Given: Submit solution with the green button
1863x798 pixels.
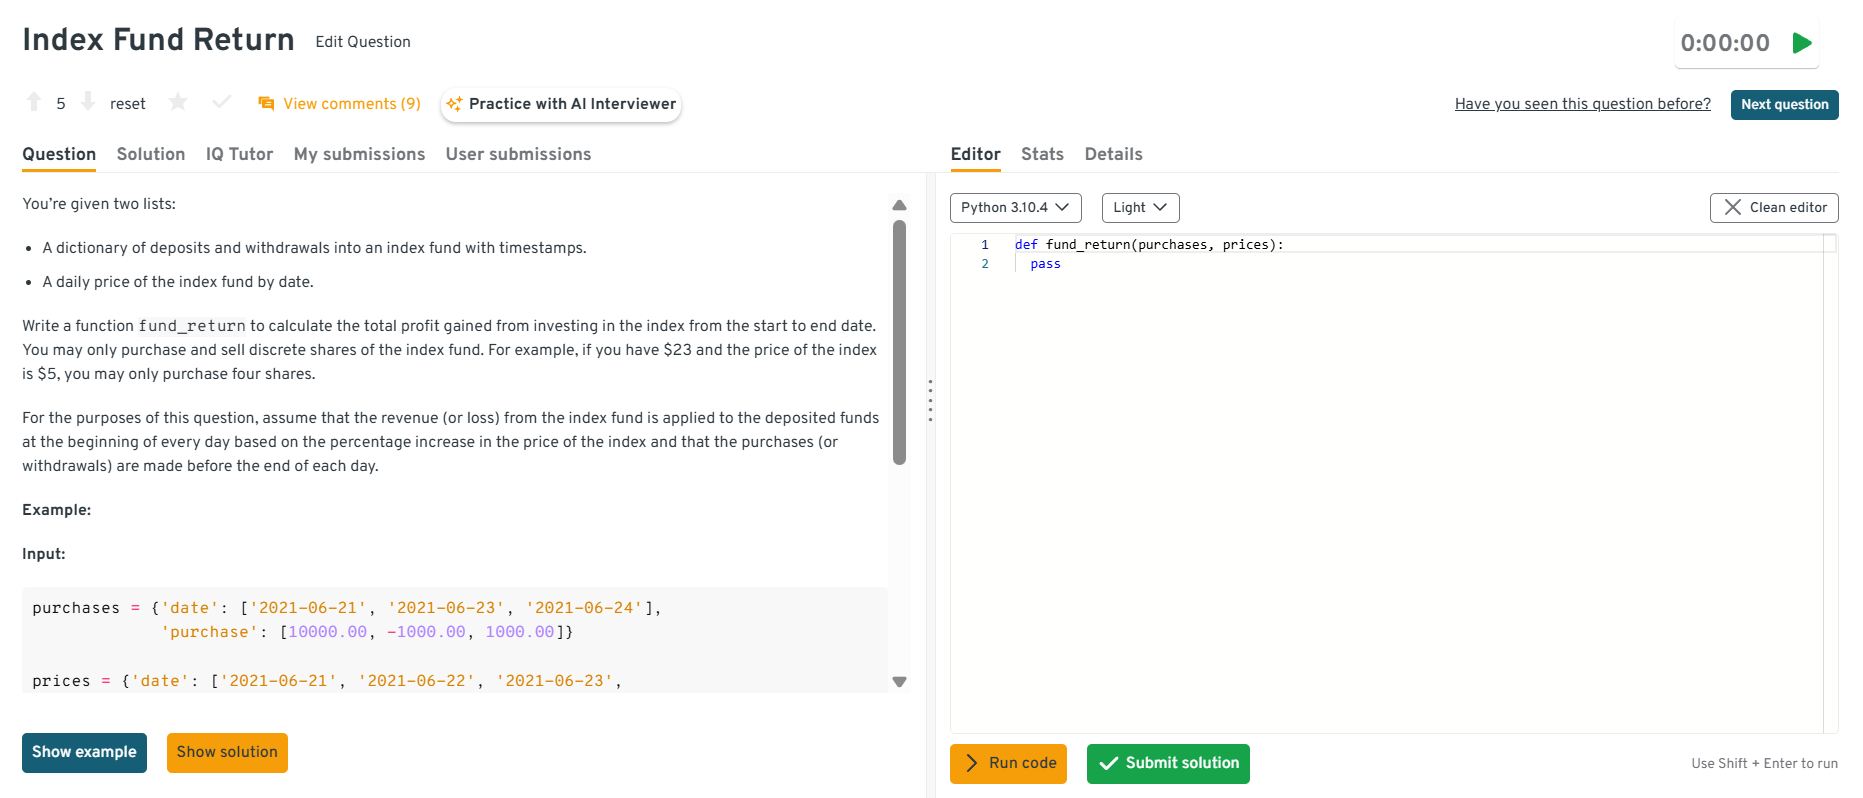Looking at the screenshot, I should click(x=1168, y=764).
